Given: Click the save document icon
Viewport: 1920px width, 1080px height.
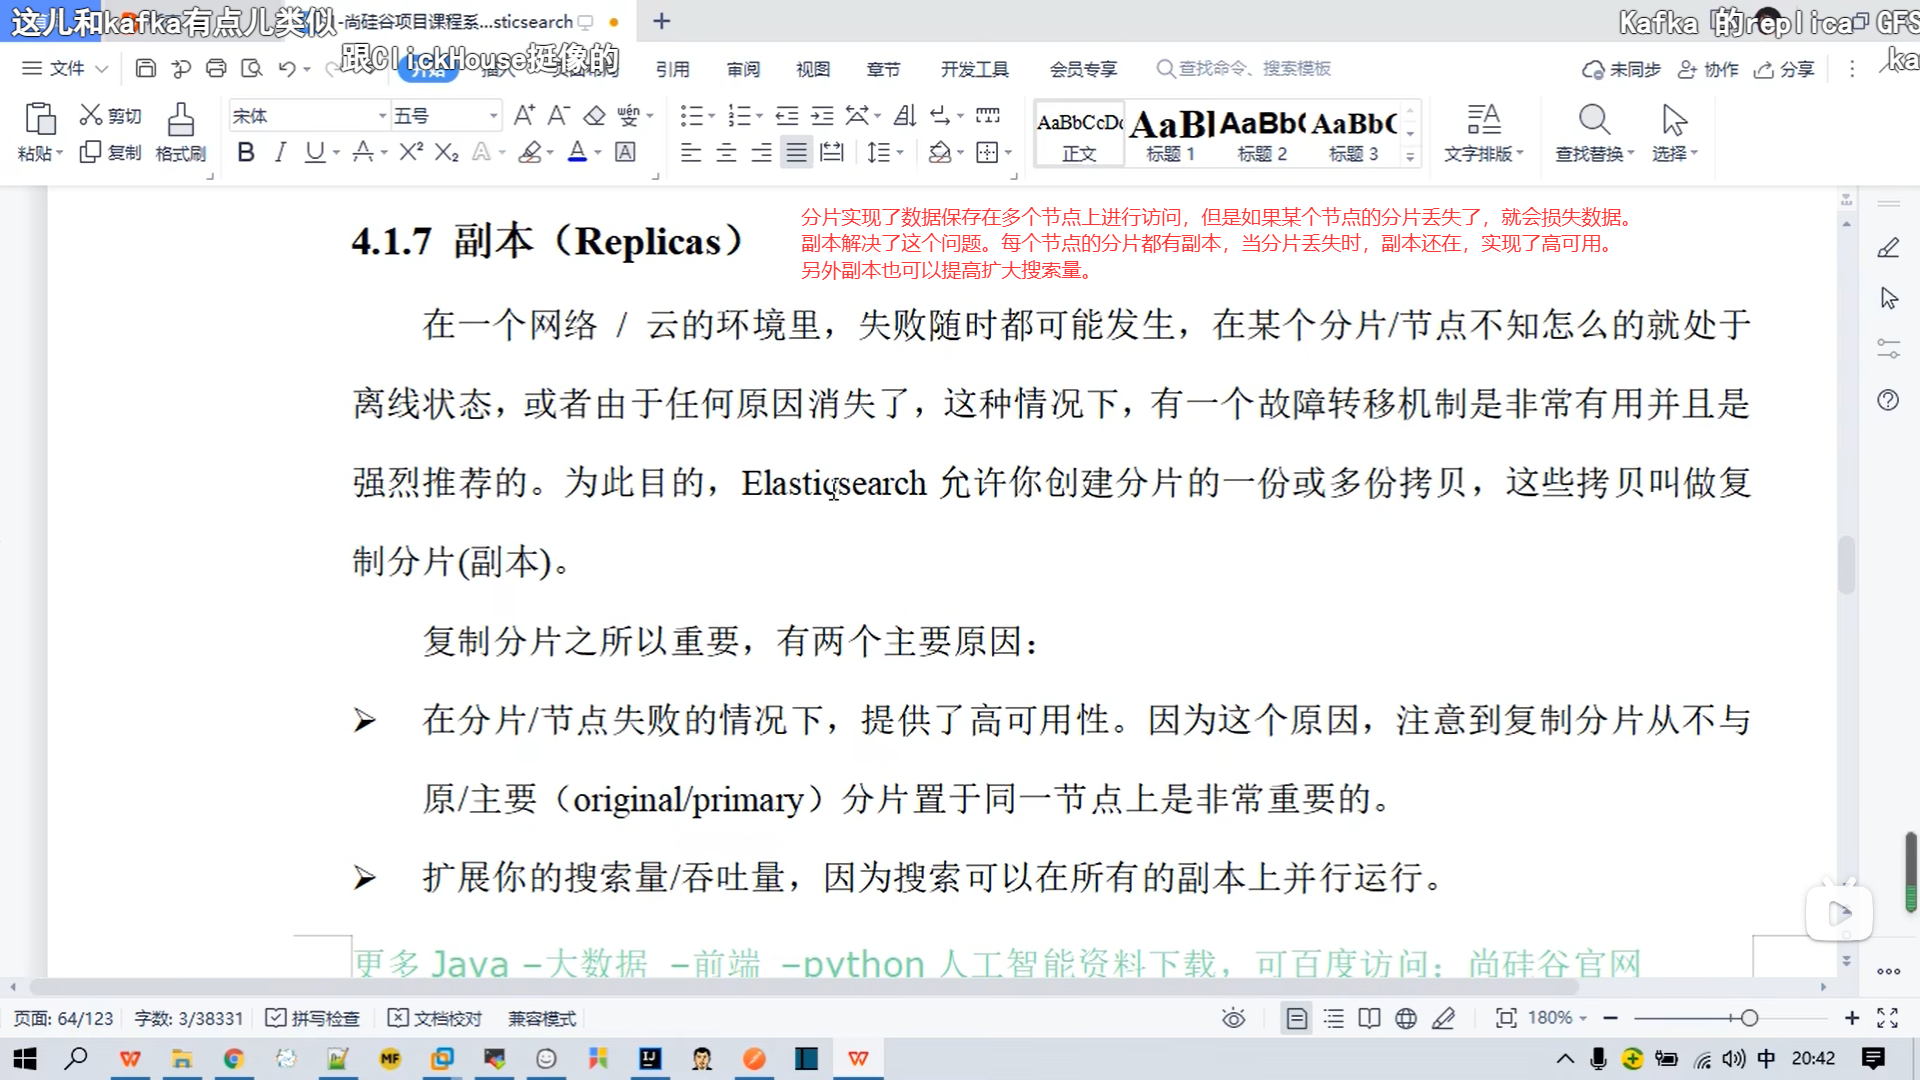Looking at the screenshot, I should click(146, 68).
